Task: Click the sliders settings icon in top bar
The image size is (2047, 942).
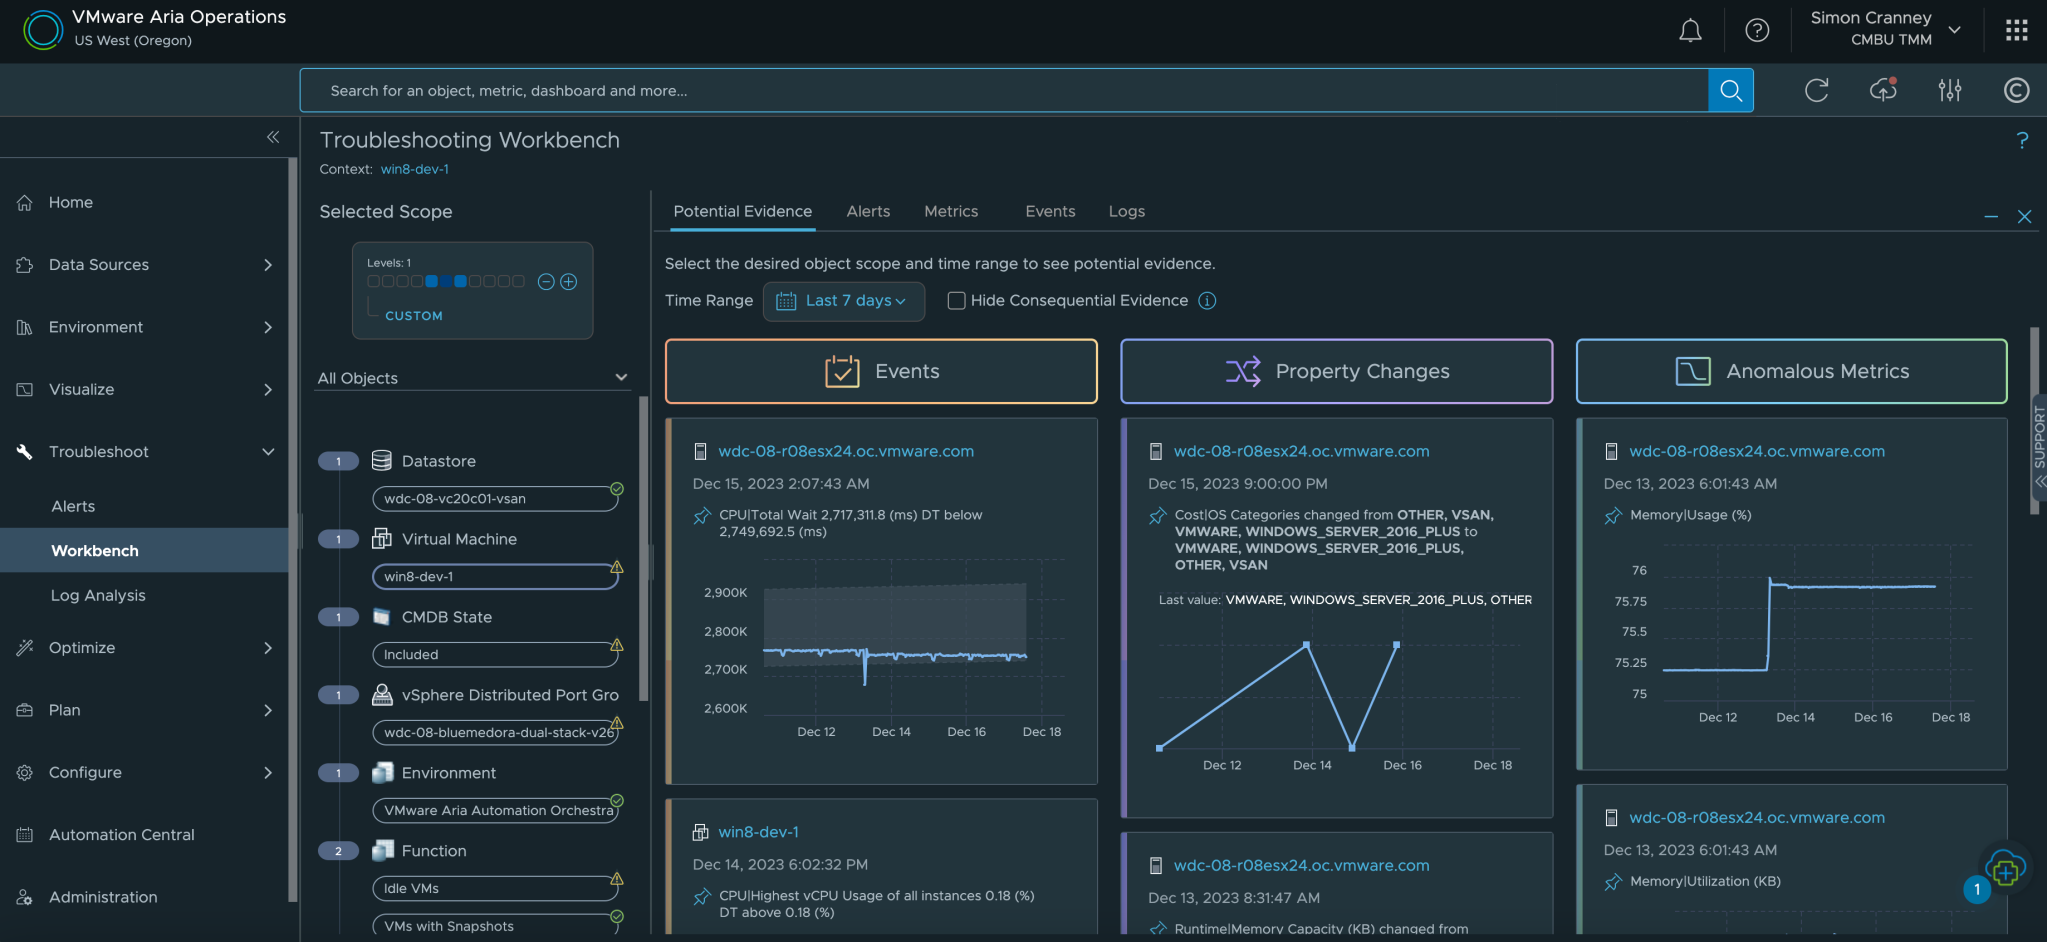Action: click(1949, 90)
